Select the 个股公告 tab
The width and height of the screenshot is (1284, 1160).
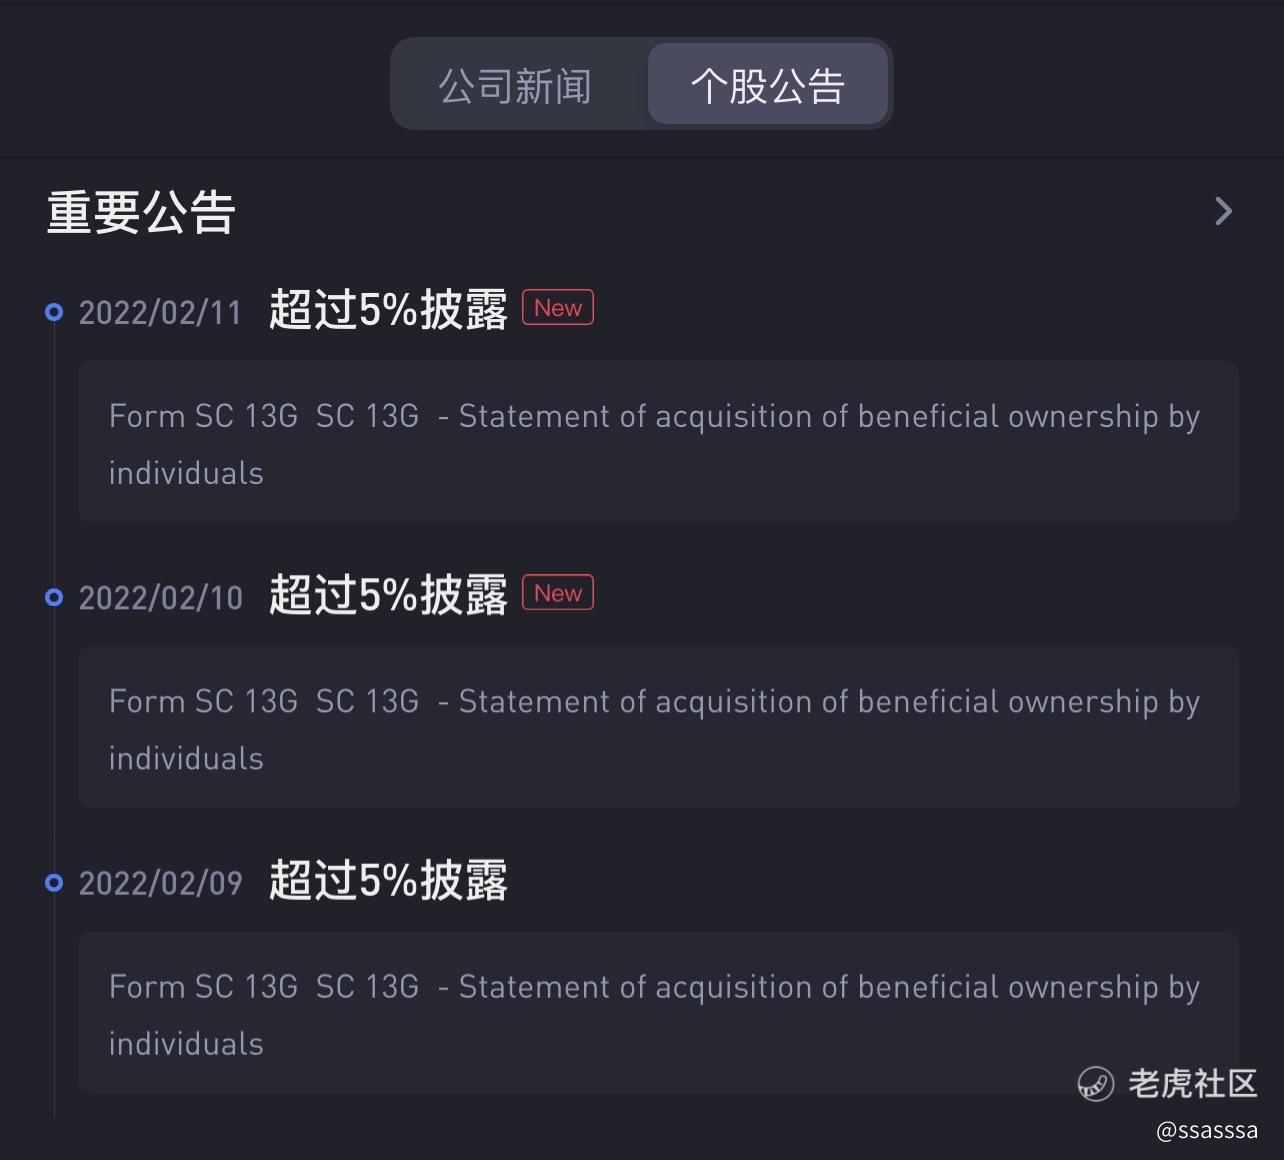click(x=767, y=86)
